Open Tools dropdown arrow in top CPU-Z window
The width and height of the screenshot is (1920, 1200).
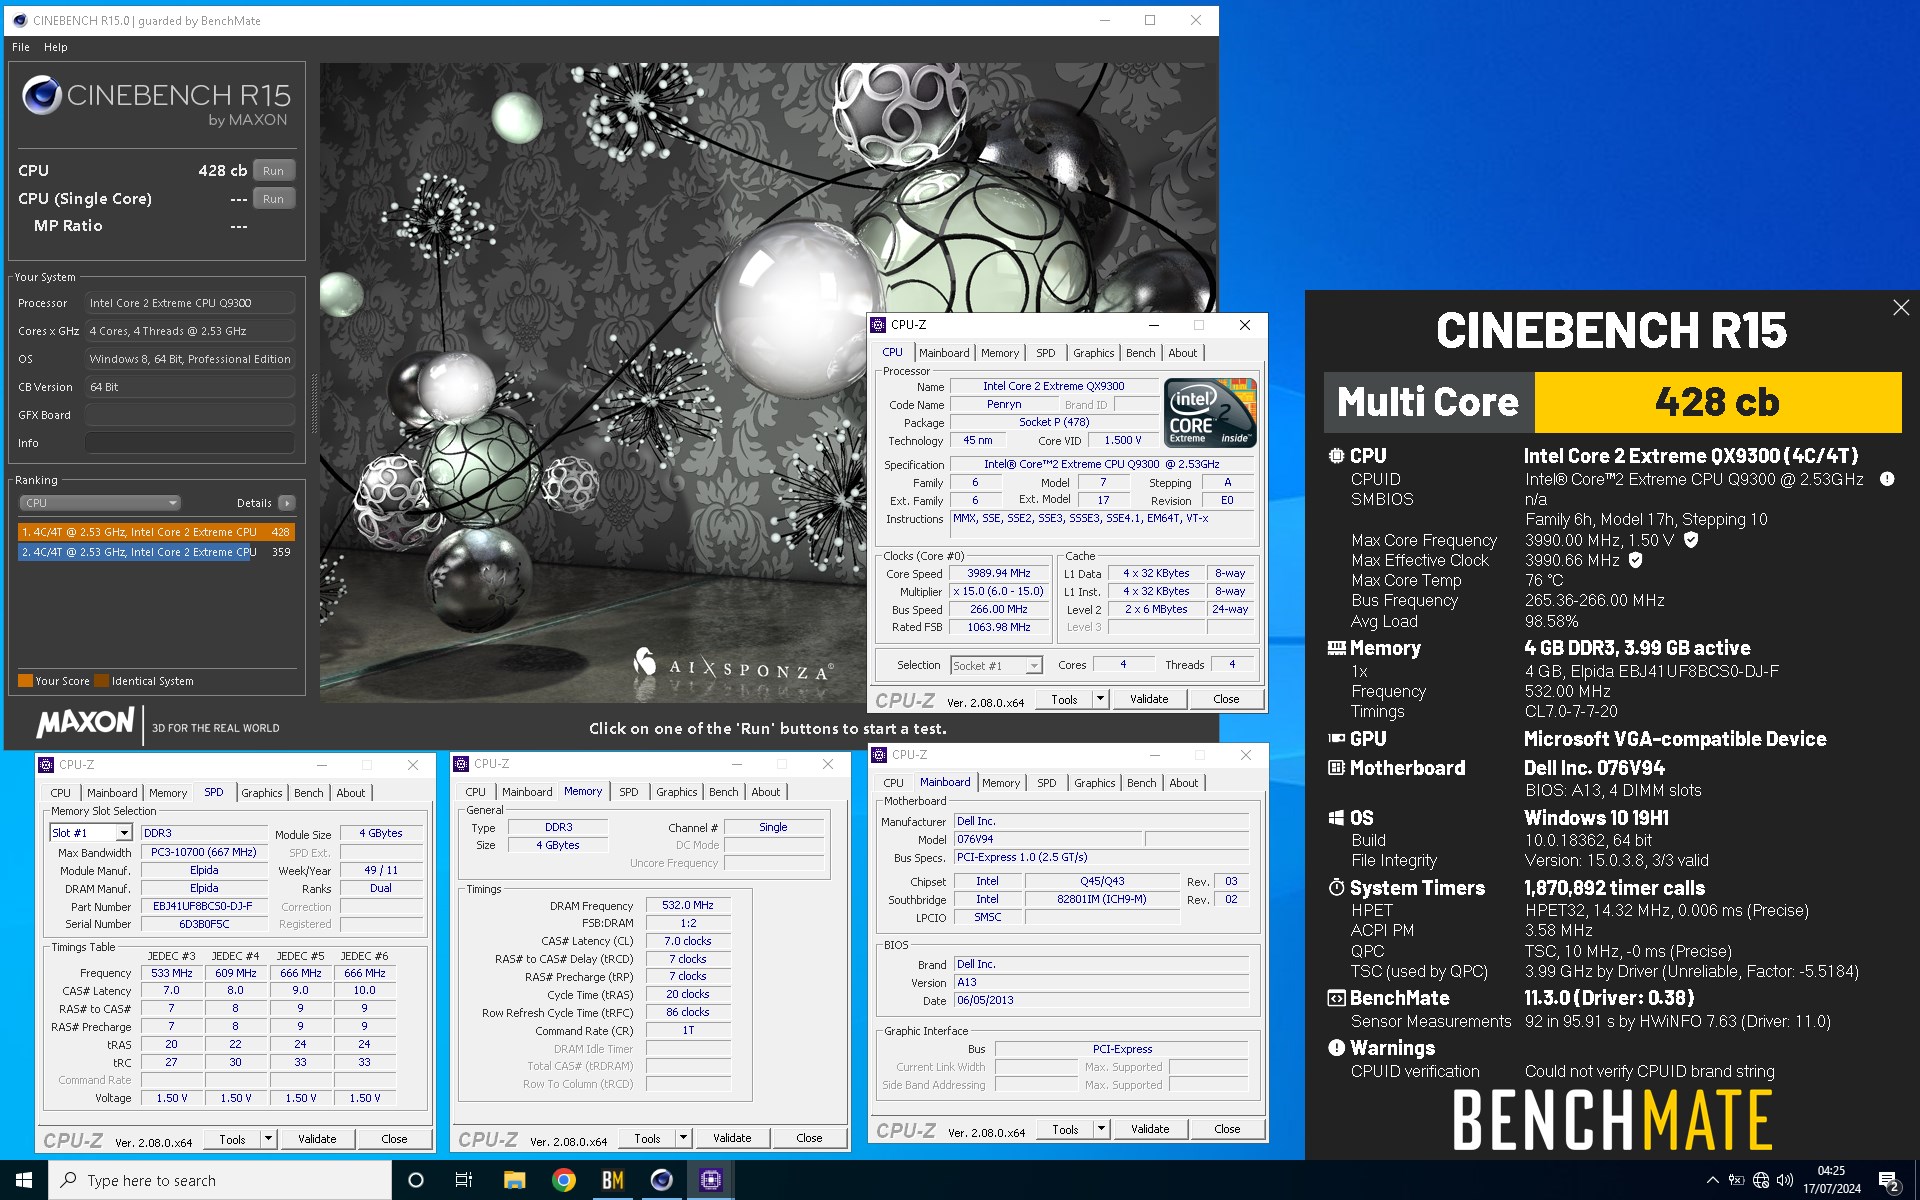(x=1100, y=699)
